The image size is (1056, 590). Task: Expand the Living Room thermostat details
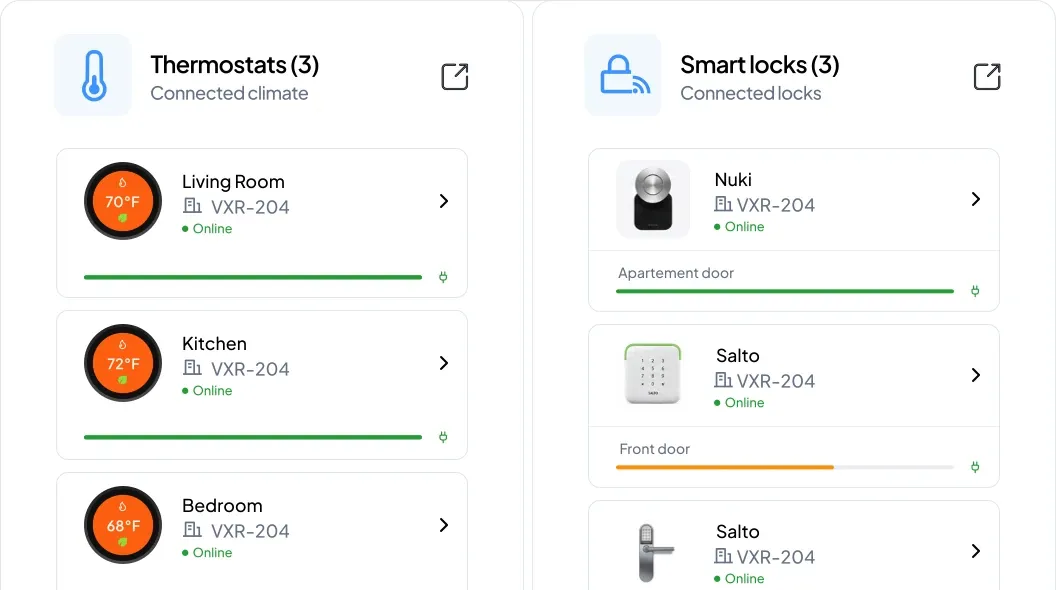click(x=444, y=201)
